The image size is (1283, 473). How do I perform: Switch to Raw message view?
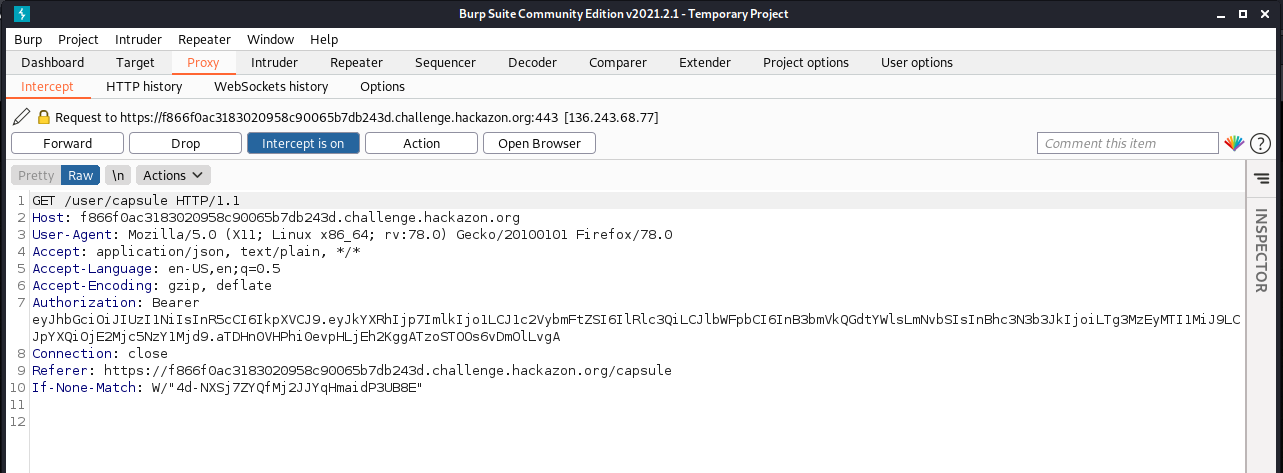point(81,175)
